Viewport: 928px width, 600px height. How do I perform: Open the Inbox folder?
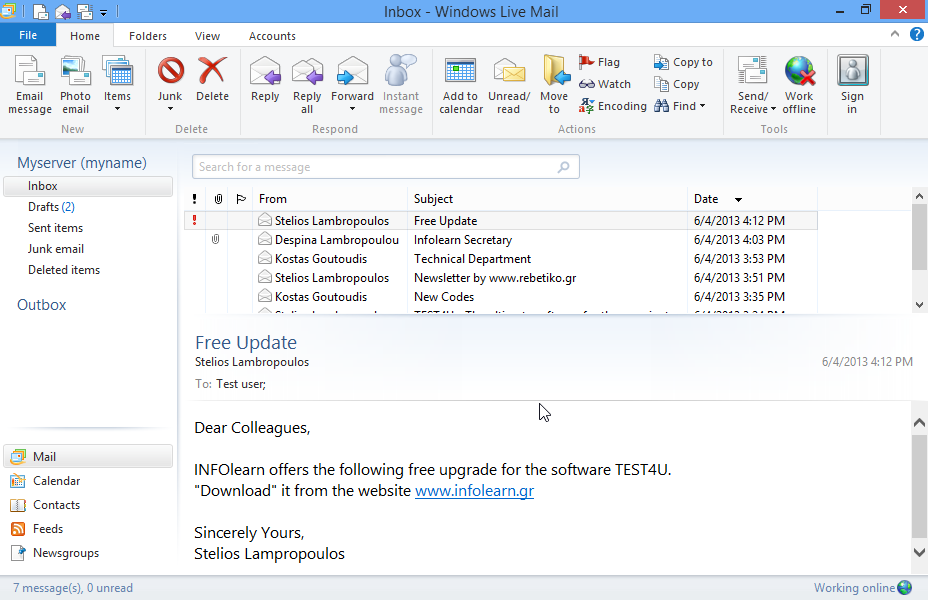point(88,186)
